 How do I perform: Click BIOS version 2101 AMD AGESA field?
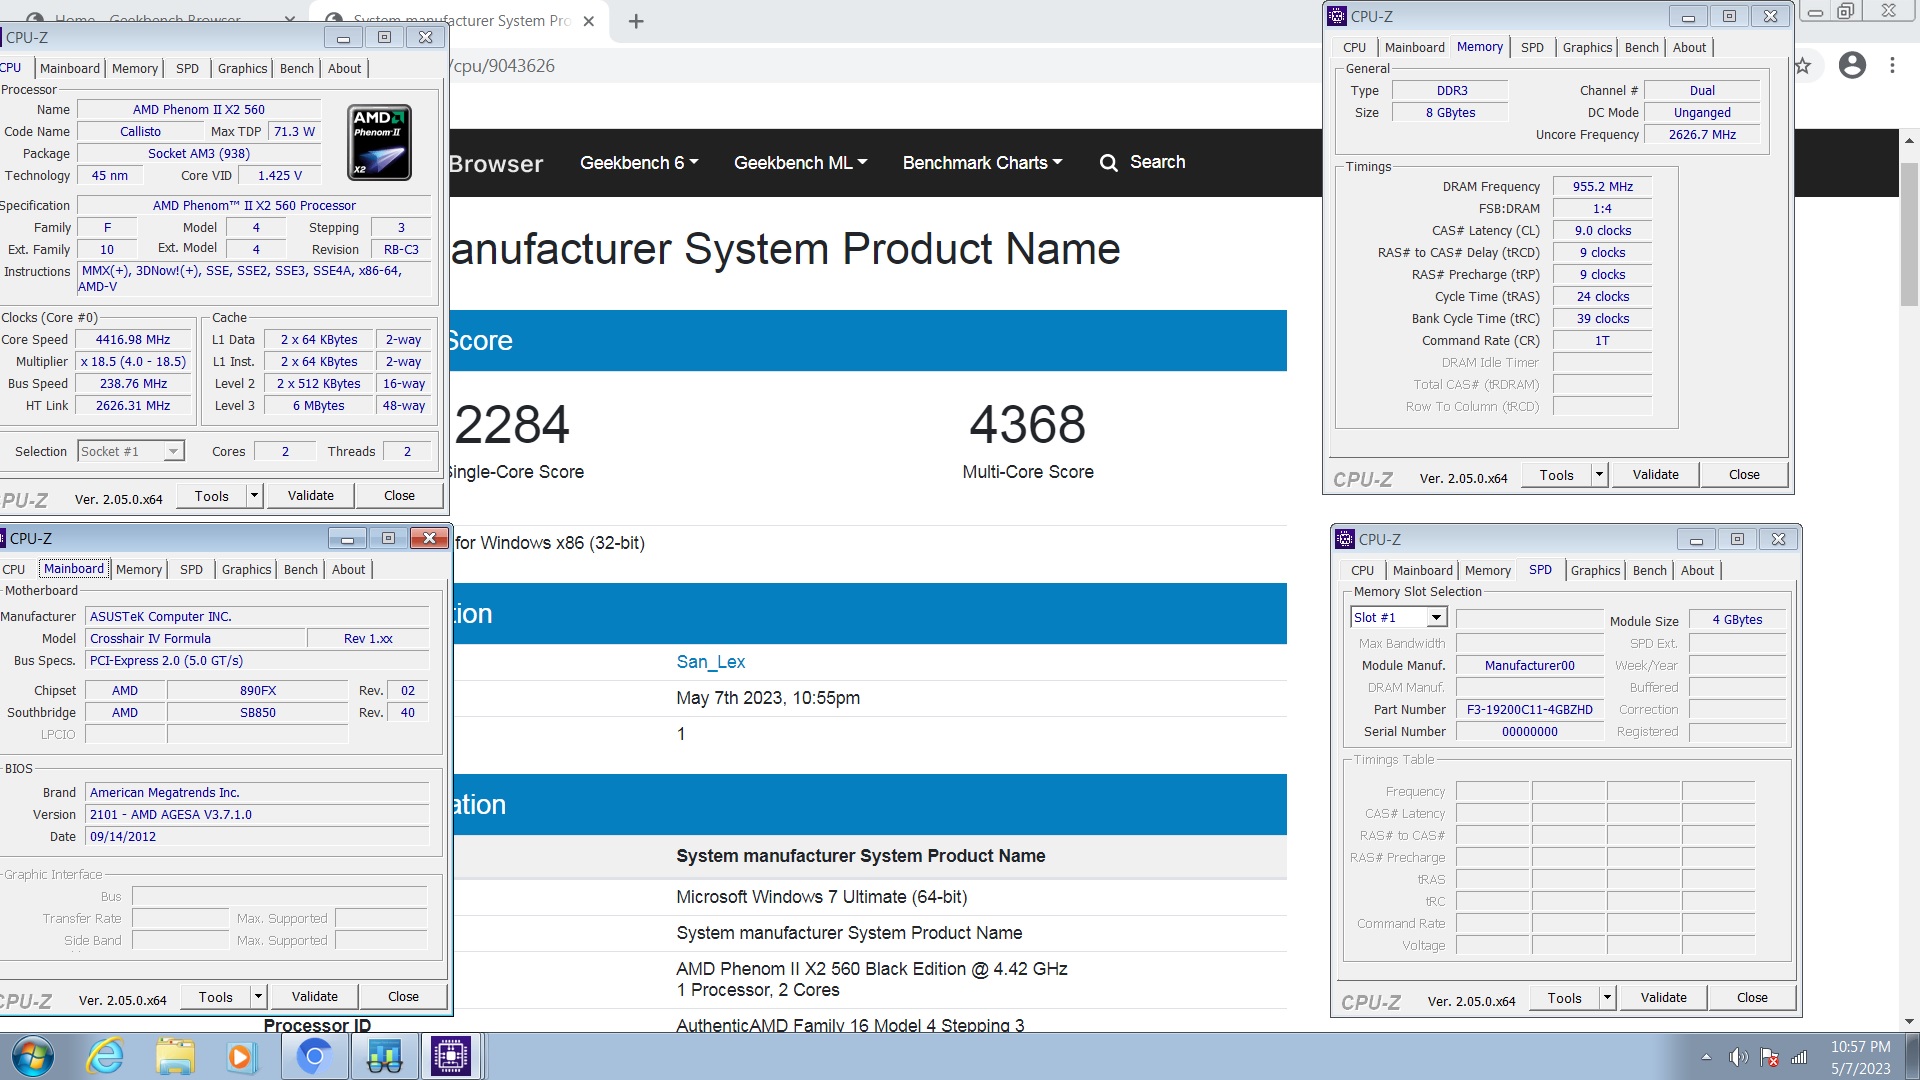(257, 815)
